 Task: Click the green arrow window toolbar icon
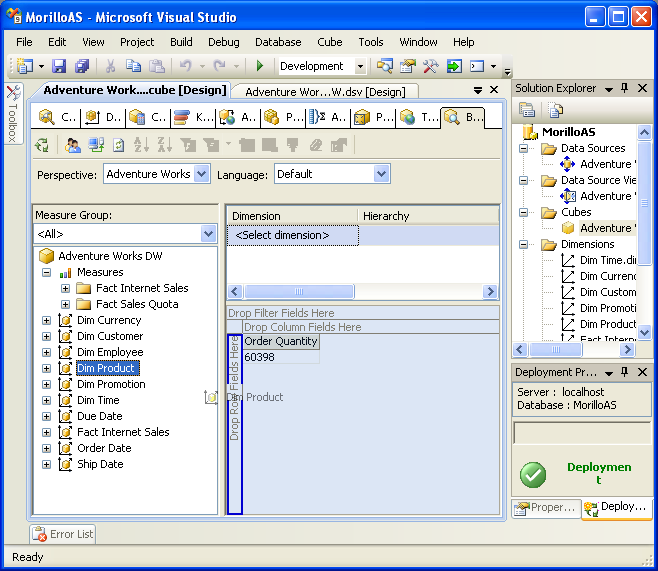tap(454, 66)
